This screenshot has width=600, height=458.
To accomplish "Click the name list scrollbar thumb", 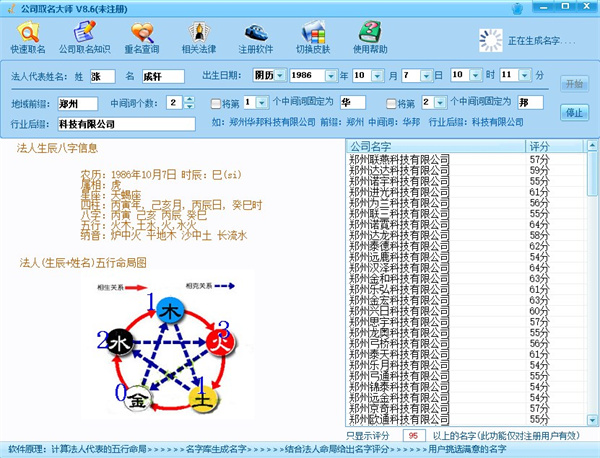I will (x=592, y=173).
